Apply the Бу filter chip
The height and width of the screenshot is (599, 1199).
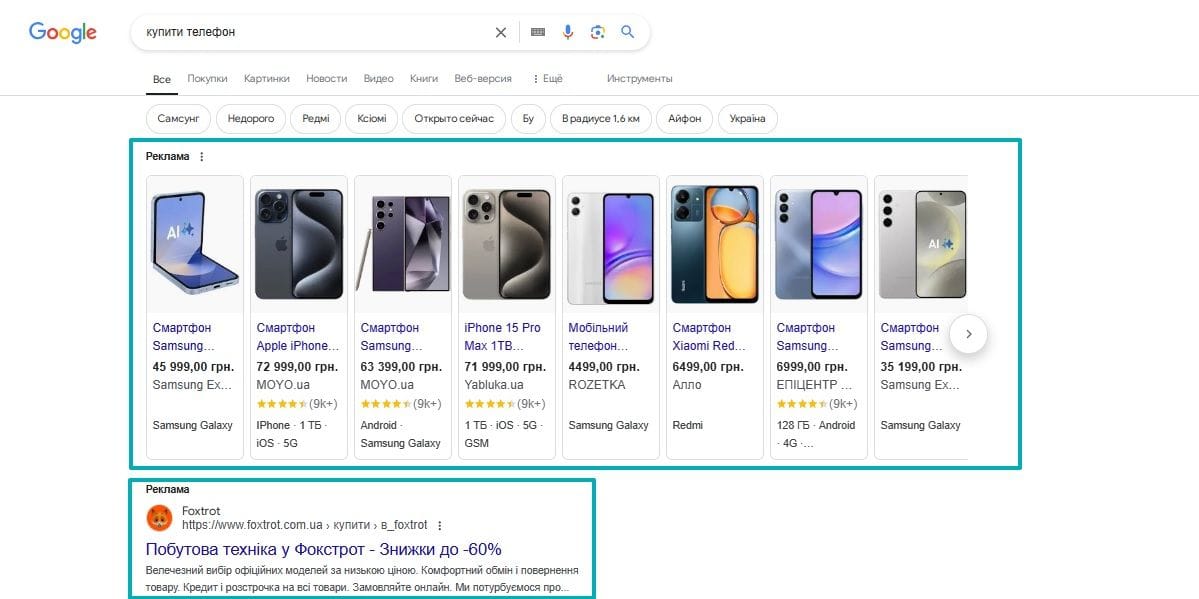tap(528, 119)
